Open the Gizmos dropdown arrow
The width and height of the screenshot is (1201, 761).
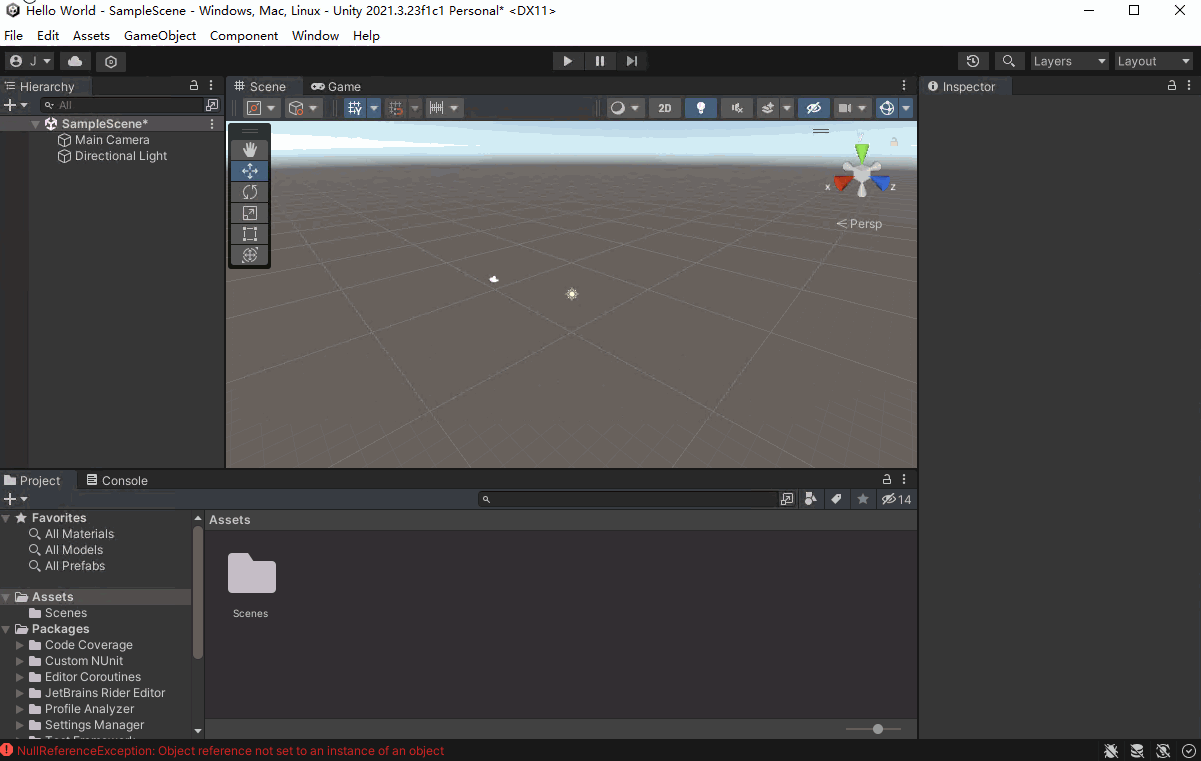point(906,108)
